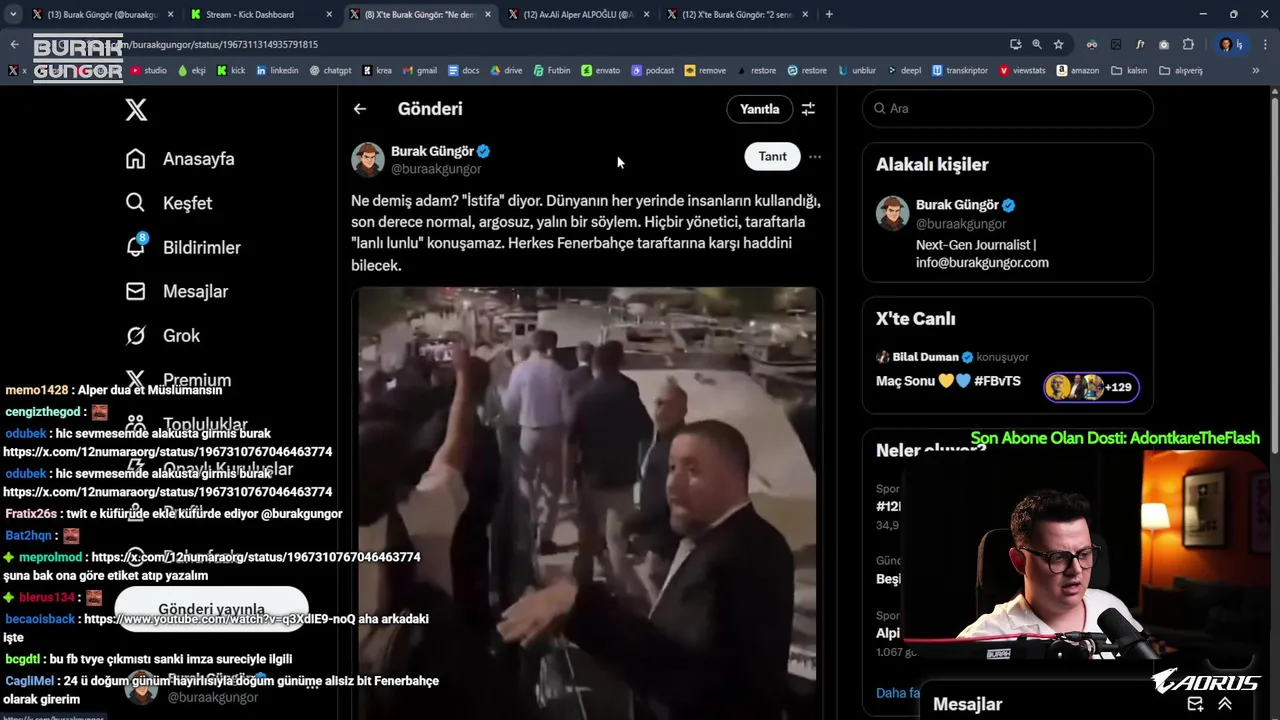1280x720 pixels.
Task: Go to Anasayfa home
Action: 180,159
